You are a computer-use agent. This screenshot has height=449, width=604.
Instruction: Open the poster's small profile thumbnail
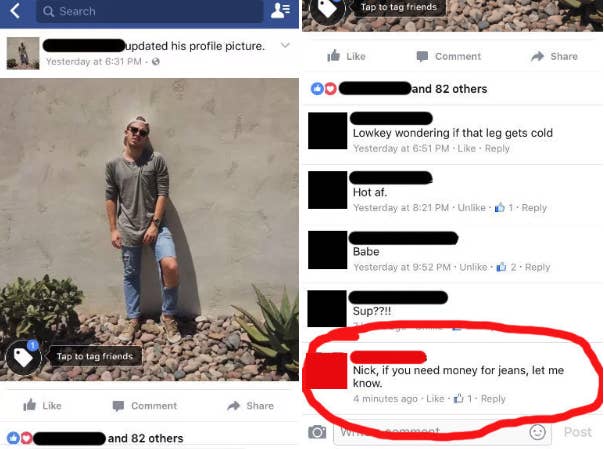coord(23,53)
